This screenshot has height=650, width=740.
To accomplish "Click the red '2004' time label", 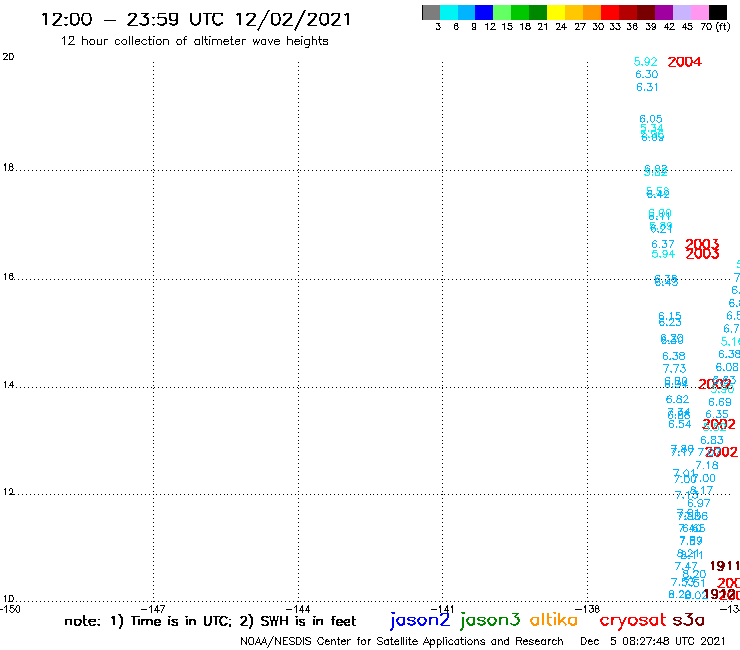I will (x=685, y=62).
